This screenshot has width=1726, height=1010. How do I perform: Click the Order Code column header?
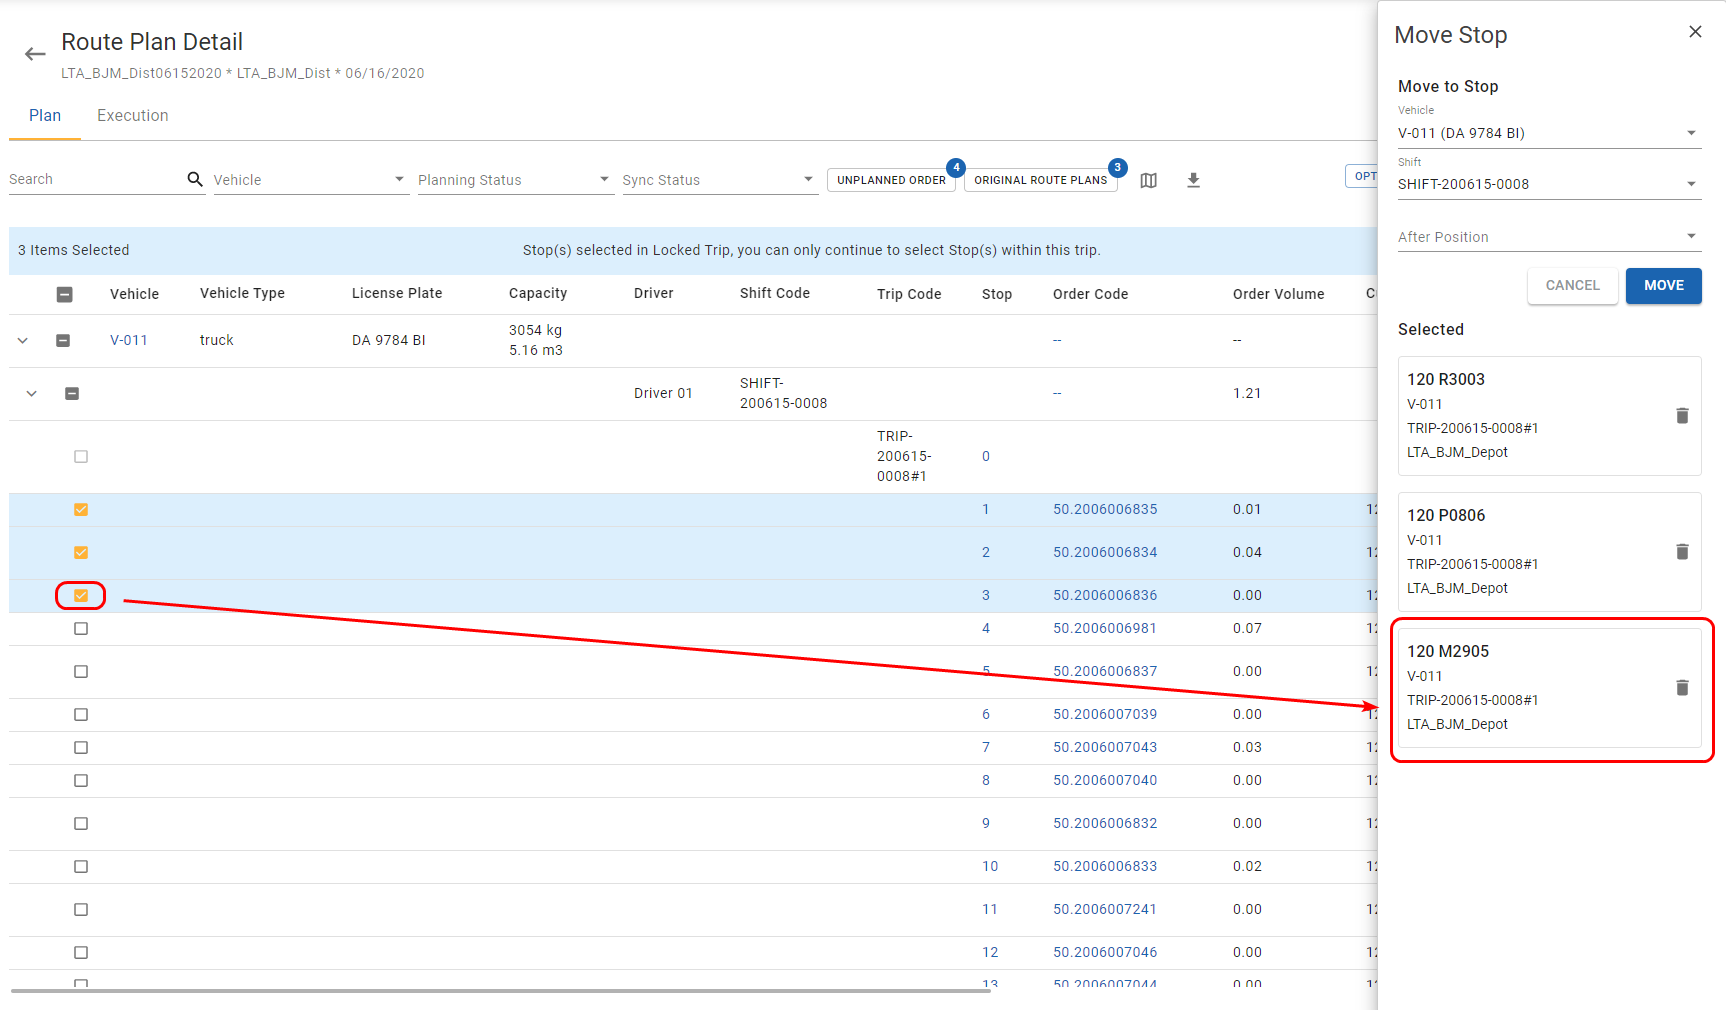click(x=1090, y=294)
